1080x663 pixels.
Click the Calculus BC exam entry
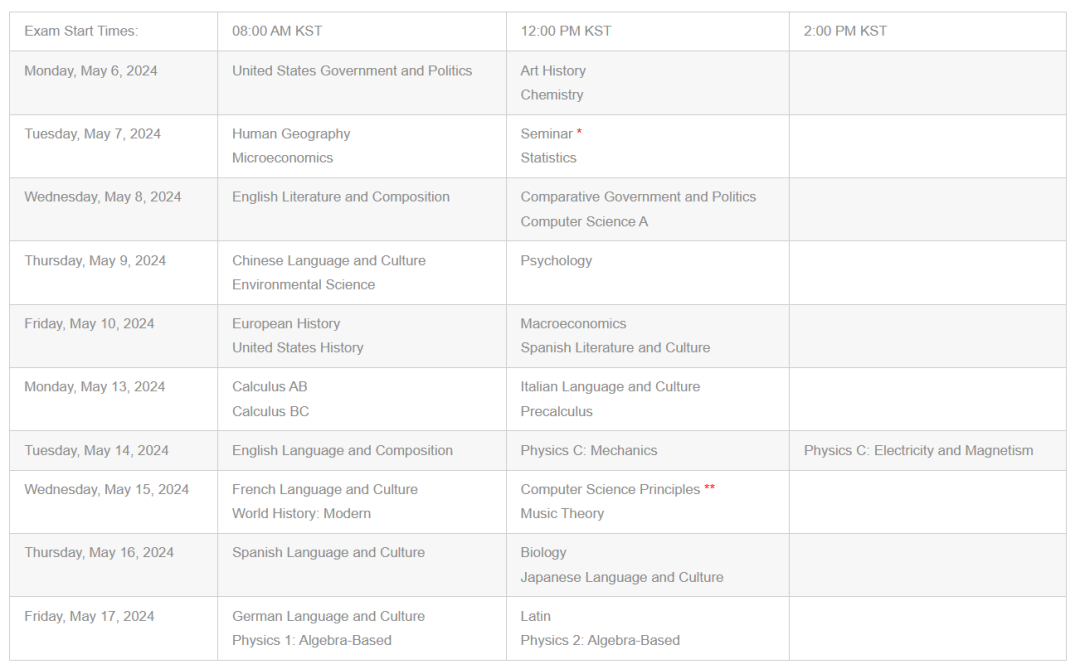click(x=271, y=412)
